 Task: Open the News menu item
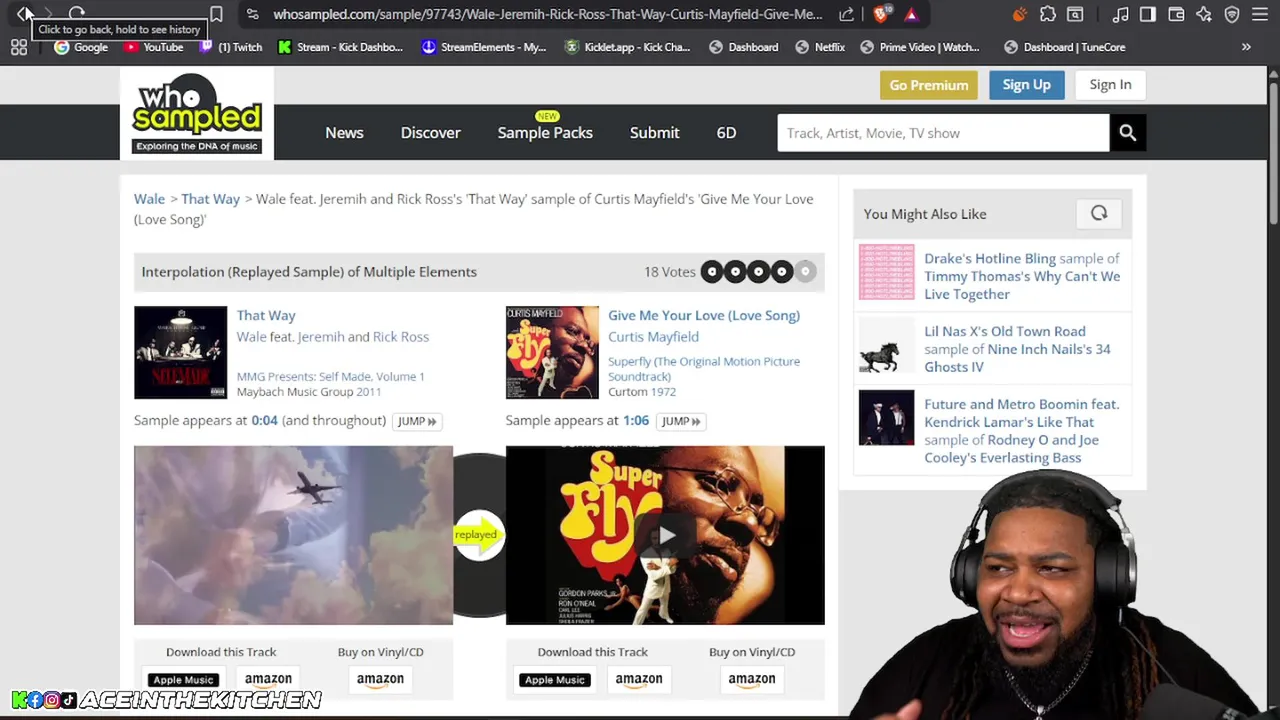[344, 133]
